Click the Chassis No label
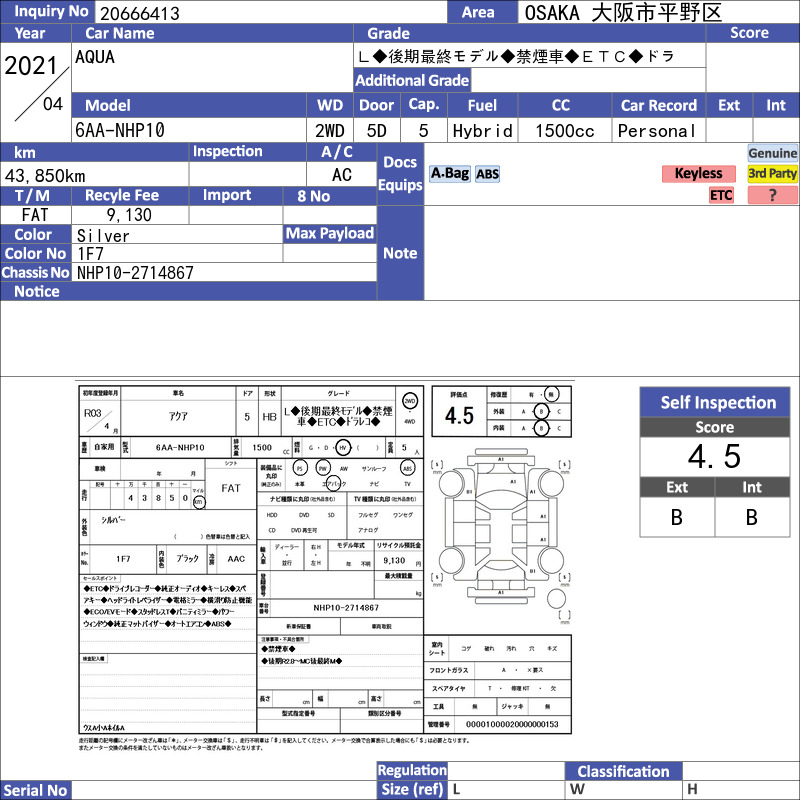800x800 pixels. coord(35,272)
